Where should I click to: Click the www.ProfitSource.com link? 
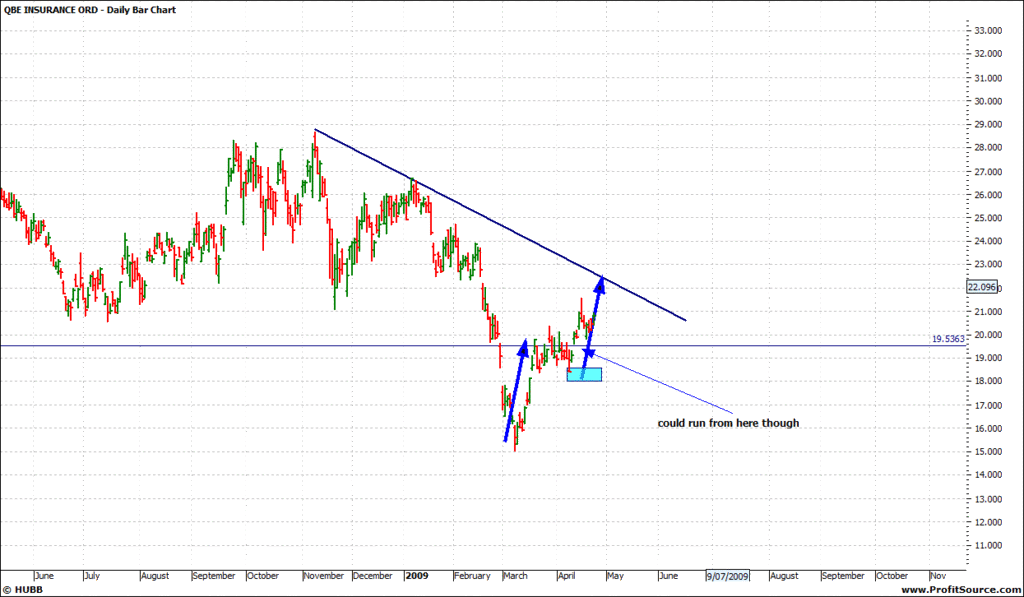click(959, 590)
